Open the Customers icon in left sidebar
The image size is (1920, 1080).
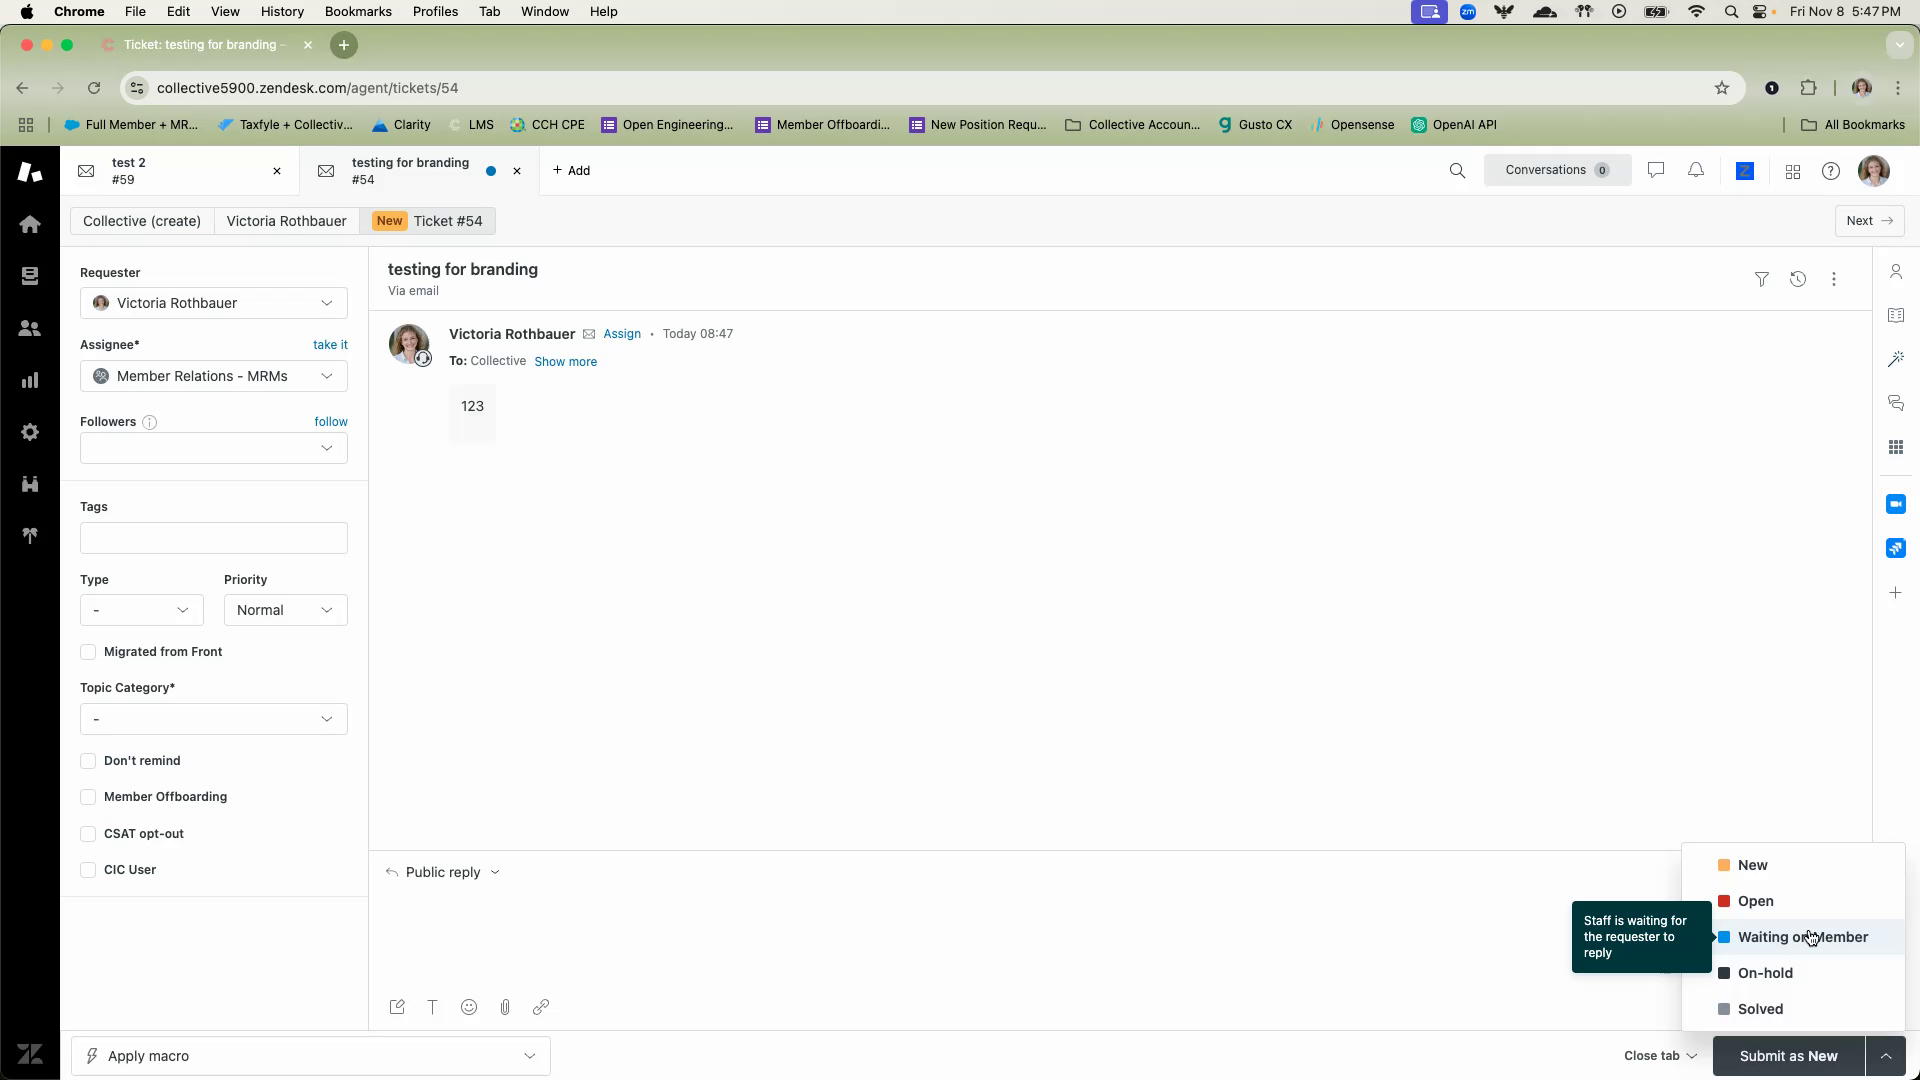click(x=30, y=328)
